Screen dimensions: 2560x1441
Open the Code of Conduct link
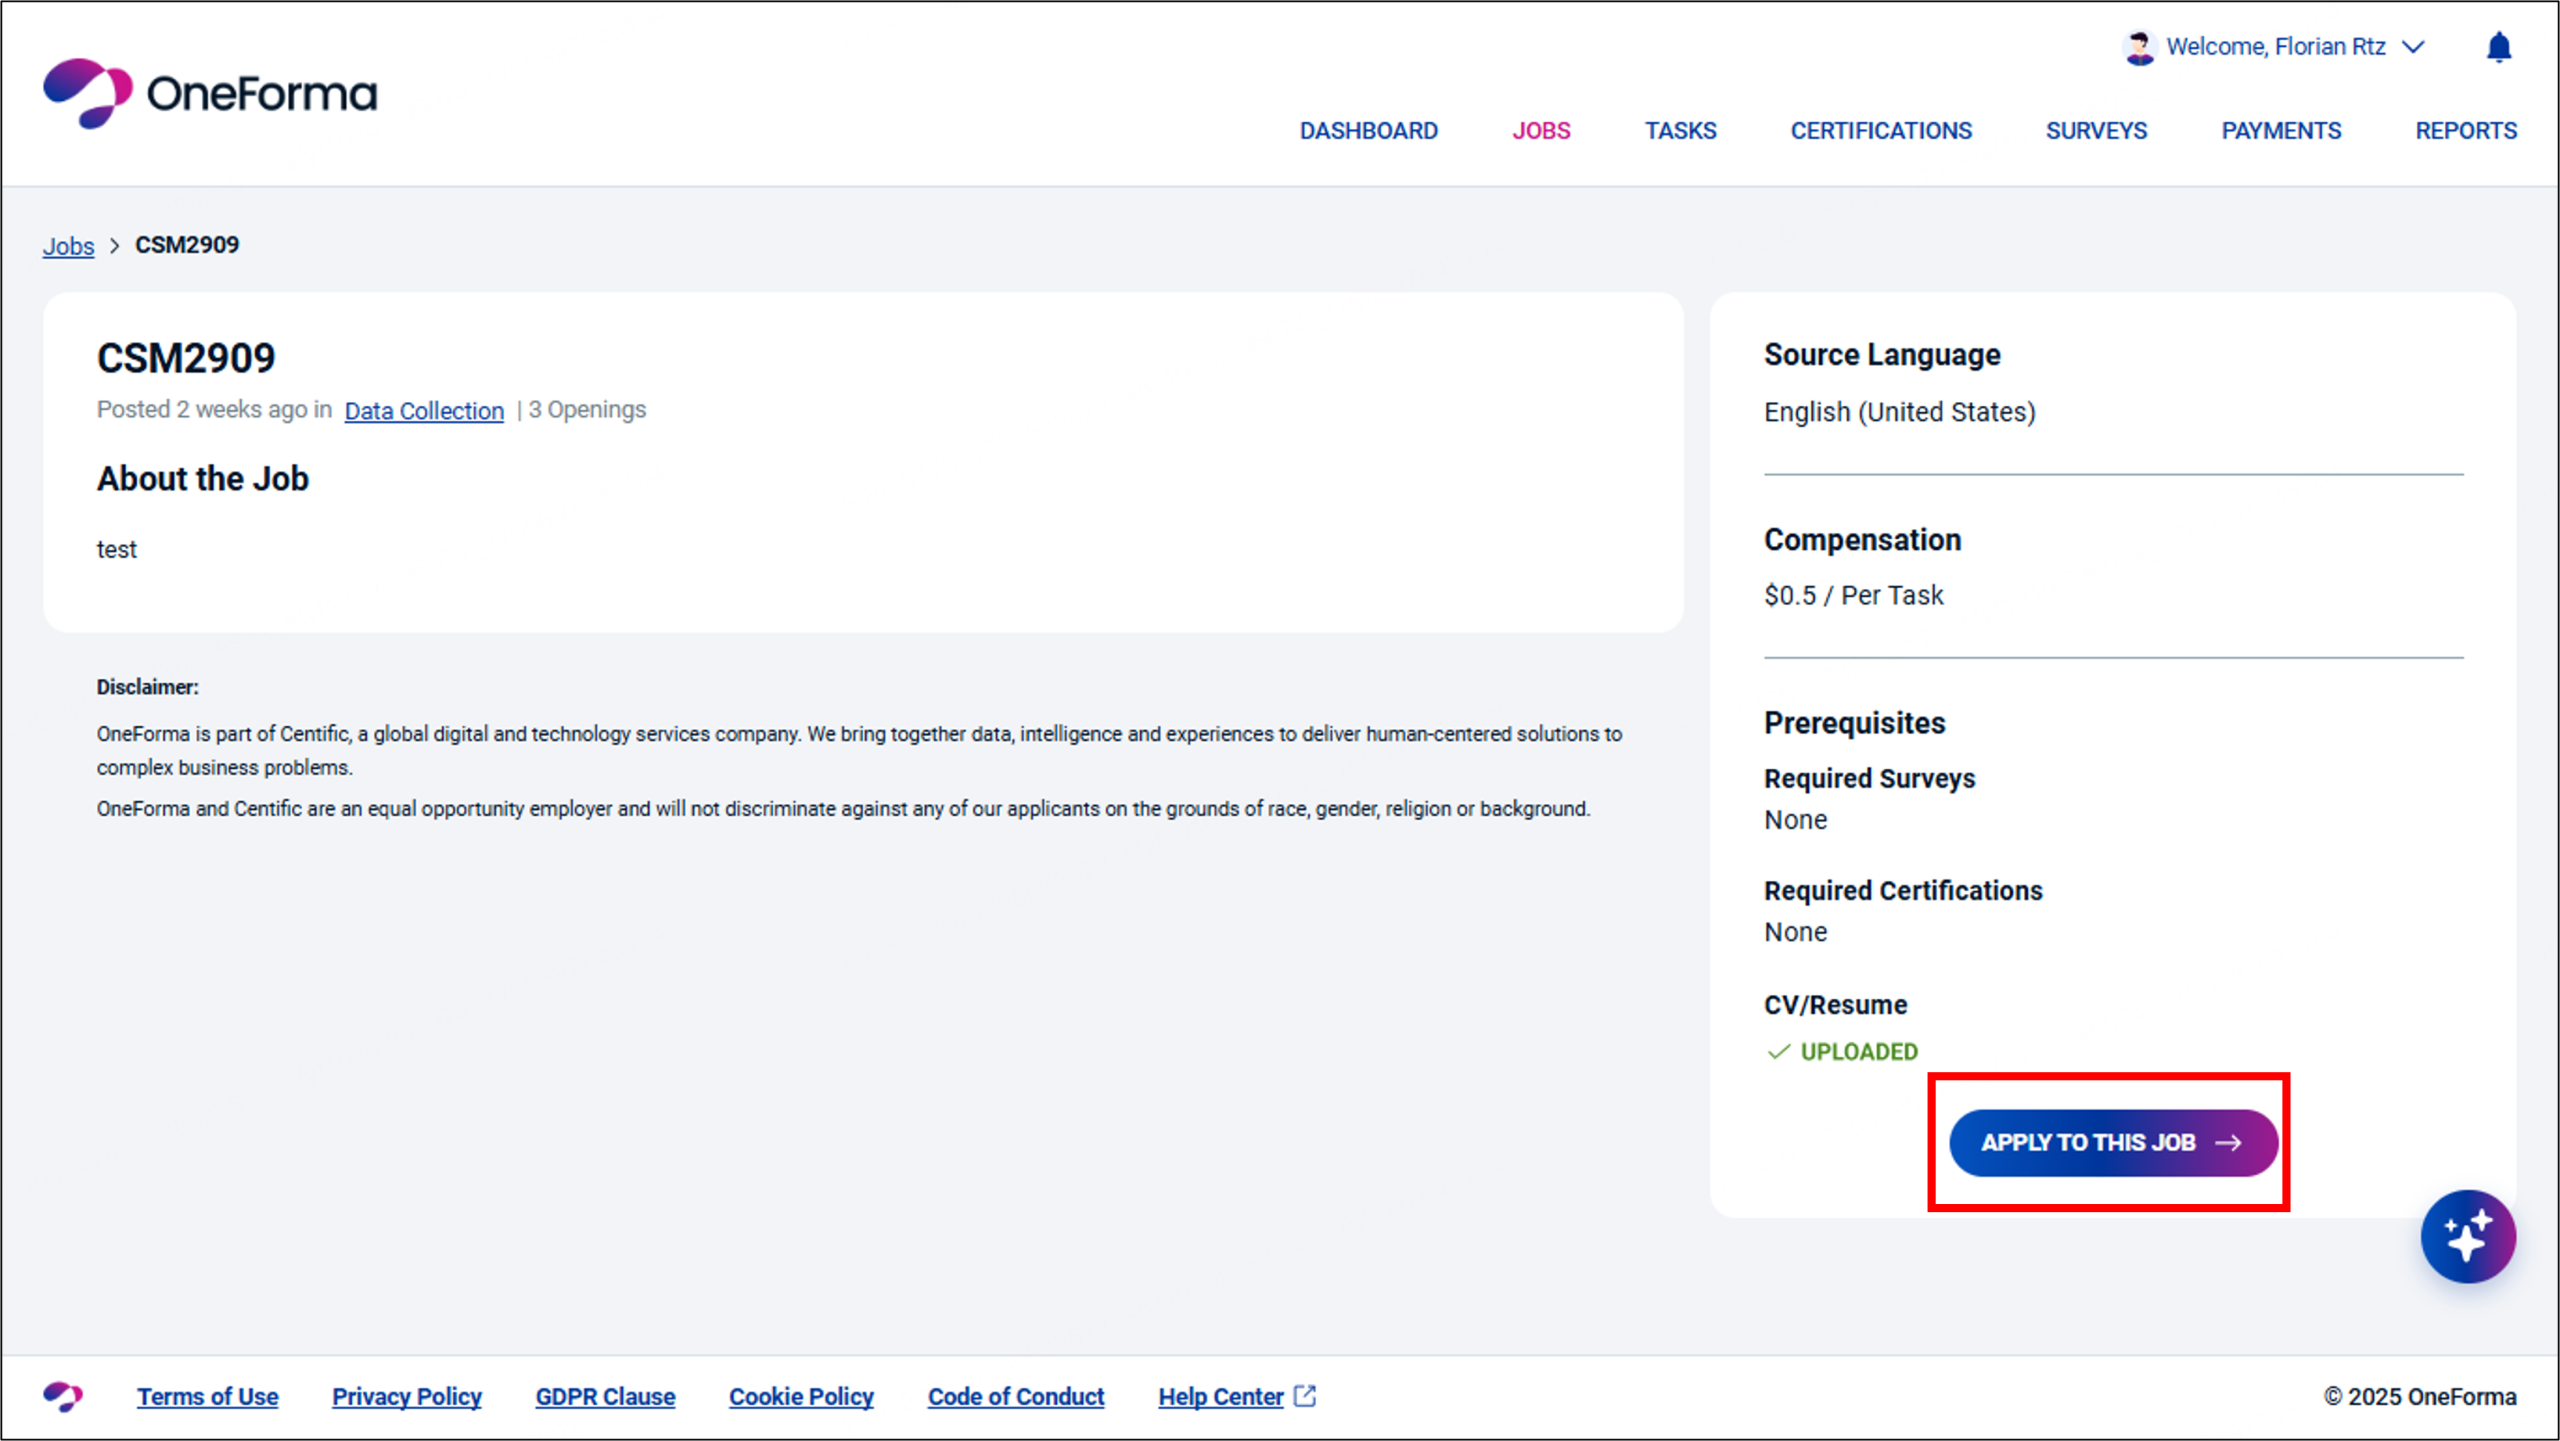click(1015, 1396)
